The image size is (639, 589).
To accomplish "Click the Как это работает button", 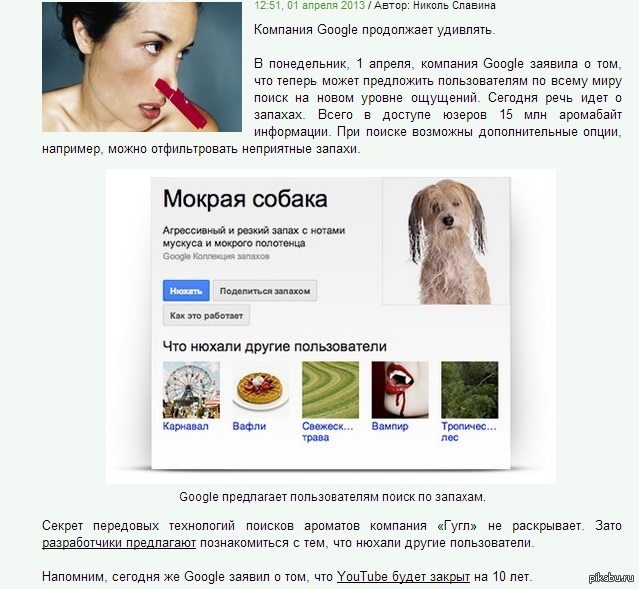I will pyautogui.click(x=206, y=315).
